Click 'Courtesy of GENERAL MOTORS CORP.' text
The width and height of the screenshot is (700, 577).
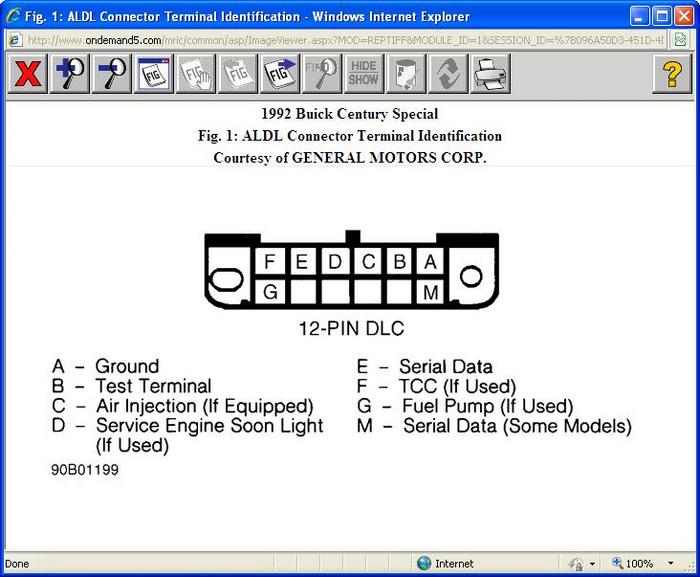click(350, 157)
